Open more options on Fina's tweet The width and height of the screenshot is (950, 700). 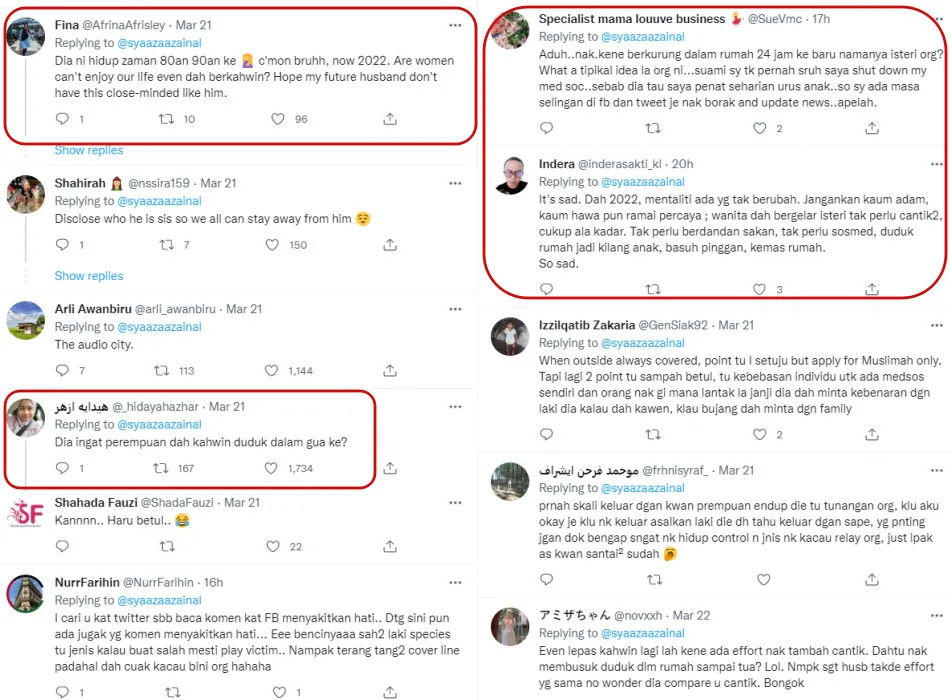pyautogui.click(x=455, y=25)
